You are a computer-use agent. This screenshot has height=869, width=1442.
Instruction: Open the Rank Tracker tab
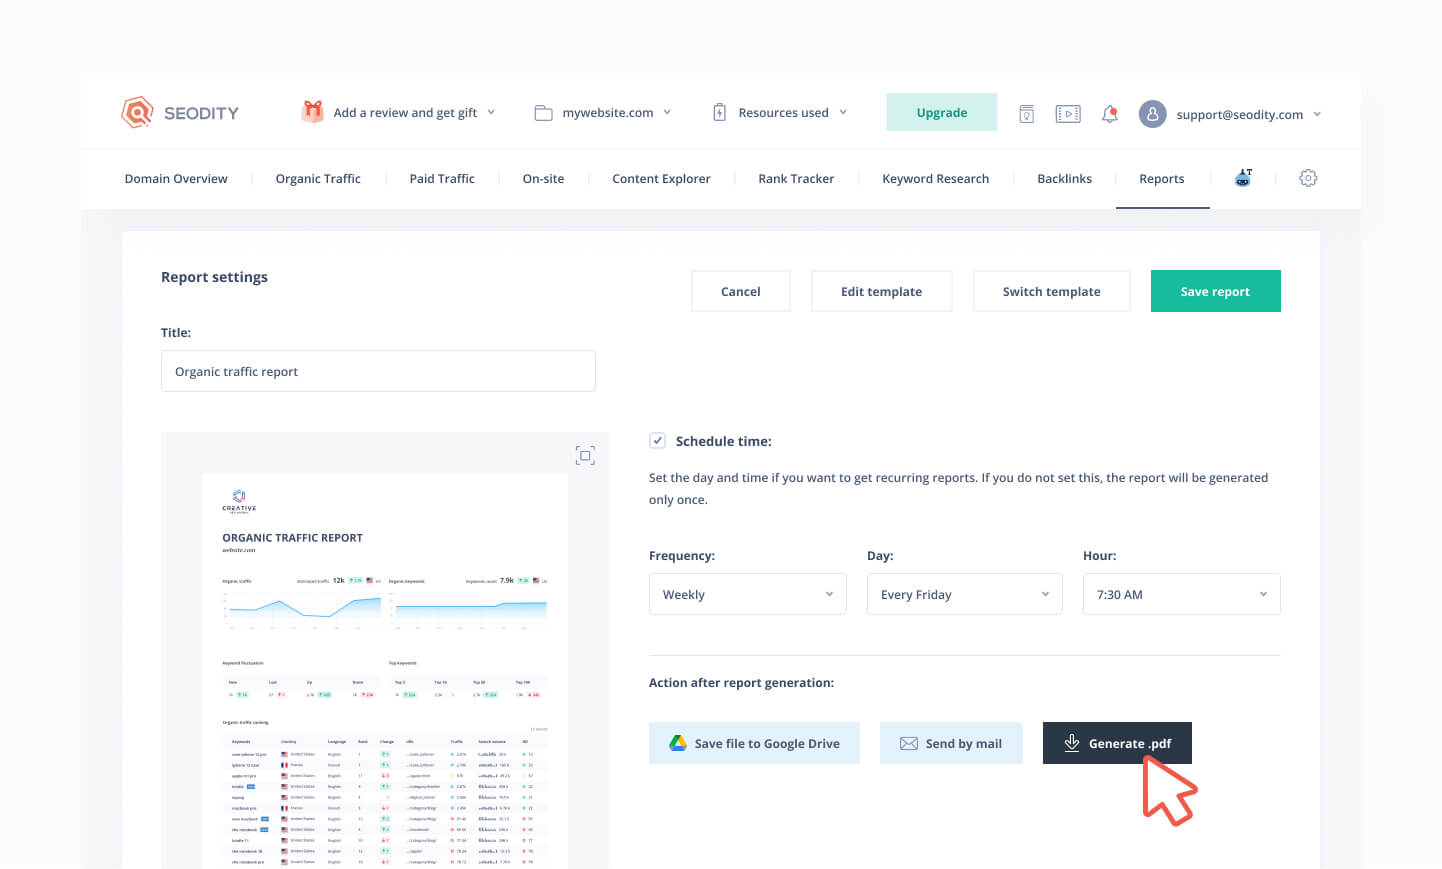click(x=796, y=179)
